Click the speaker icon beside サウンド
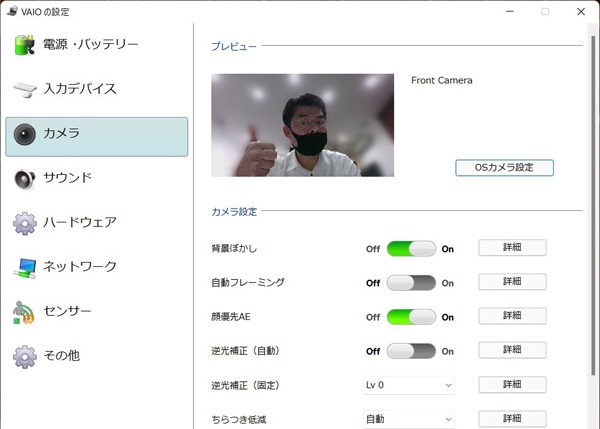This screenshot has width=600, height=429. pos(25,179)
